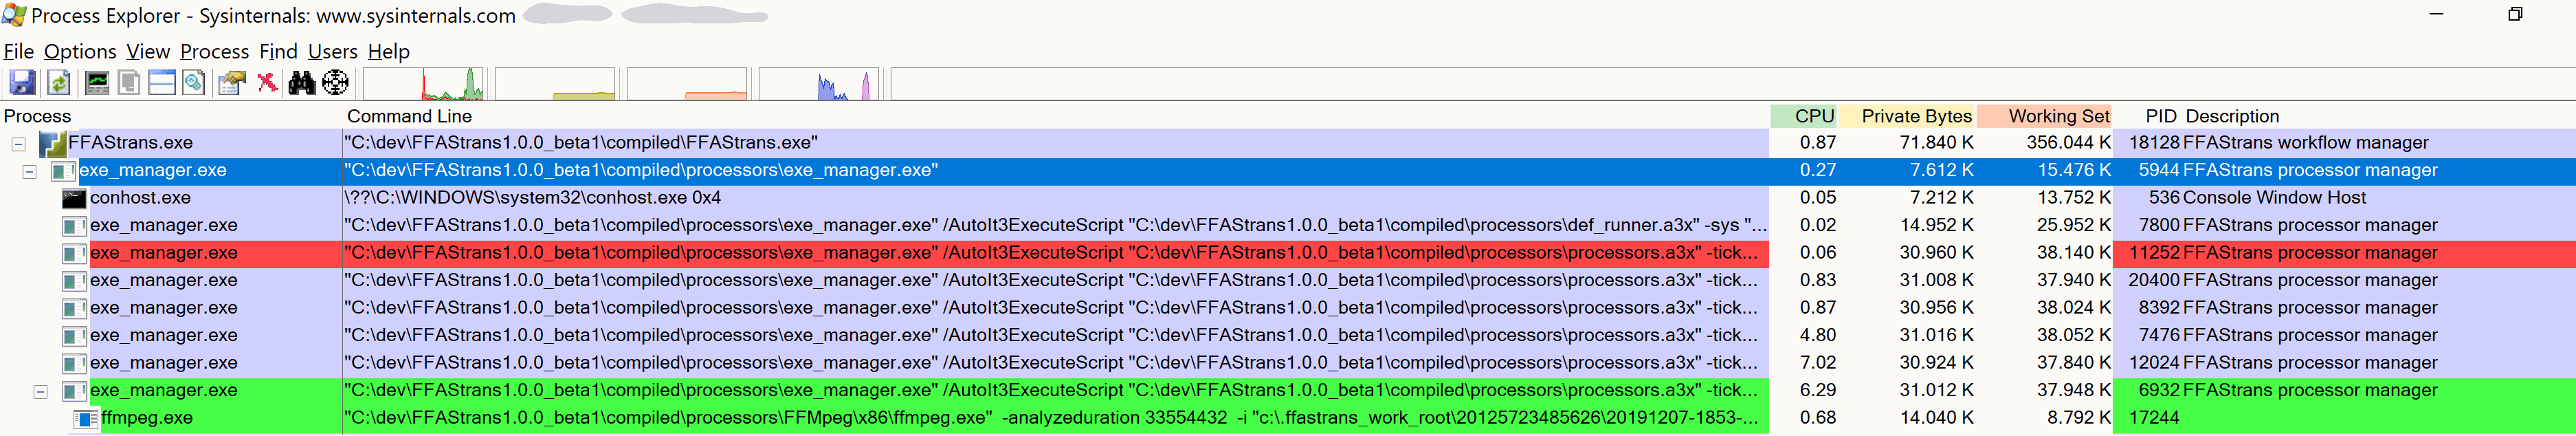Click the CPU usage mini graph
This screenshot has height=436, width=2576.
424,84
